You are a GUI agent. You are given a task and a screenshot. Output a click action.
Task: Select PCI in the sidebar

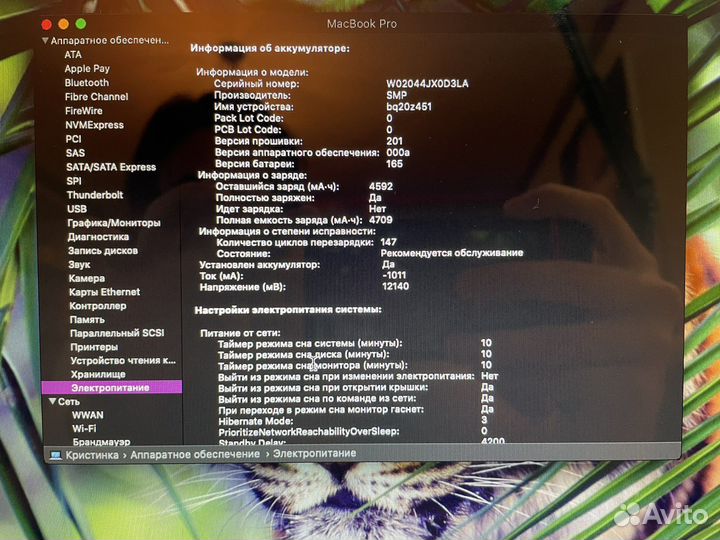click(x=73, y=139)
